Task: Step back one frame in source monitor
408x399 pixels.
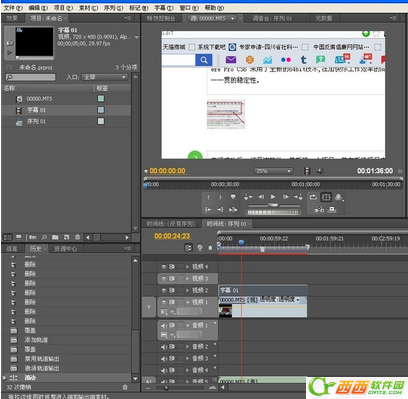Action: pos(261,197)
